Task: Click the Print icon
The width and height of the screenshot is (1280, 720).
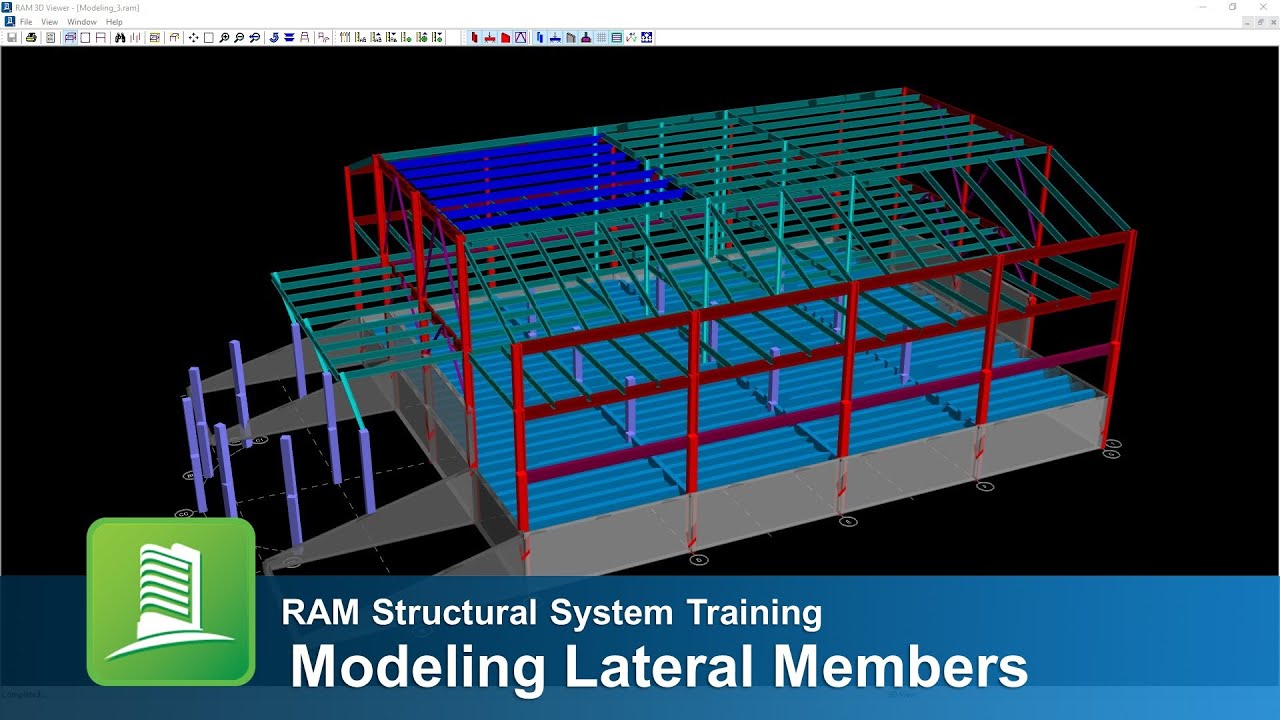Action: [x=31, y=38]
